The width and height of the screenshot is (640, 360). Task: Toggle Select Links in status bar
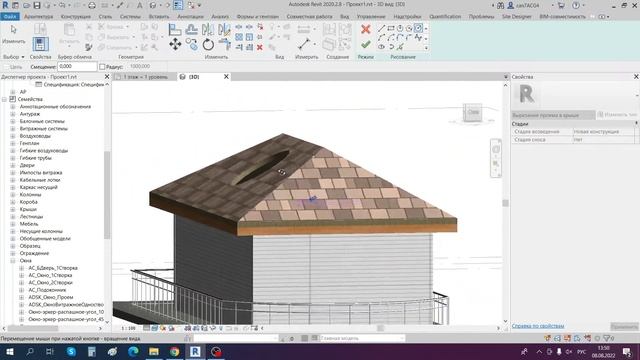click(547, 338)
